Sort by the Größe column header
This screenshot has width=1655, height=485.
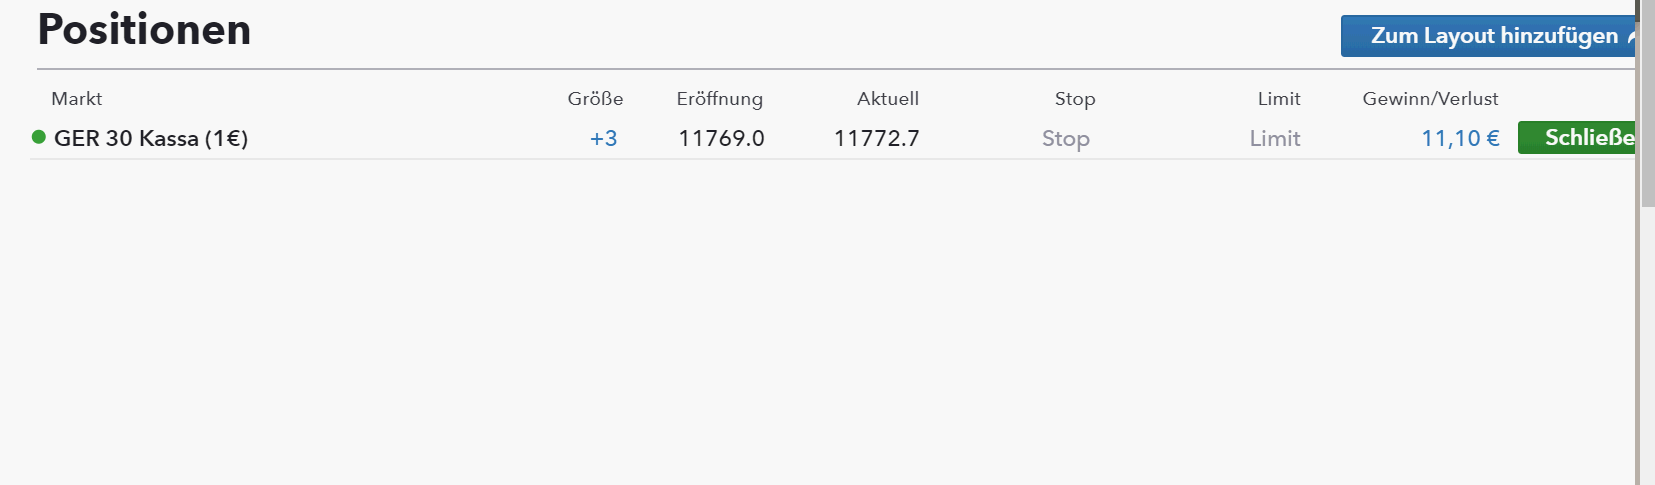pos(595,99)
